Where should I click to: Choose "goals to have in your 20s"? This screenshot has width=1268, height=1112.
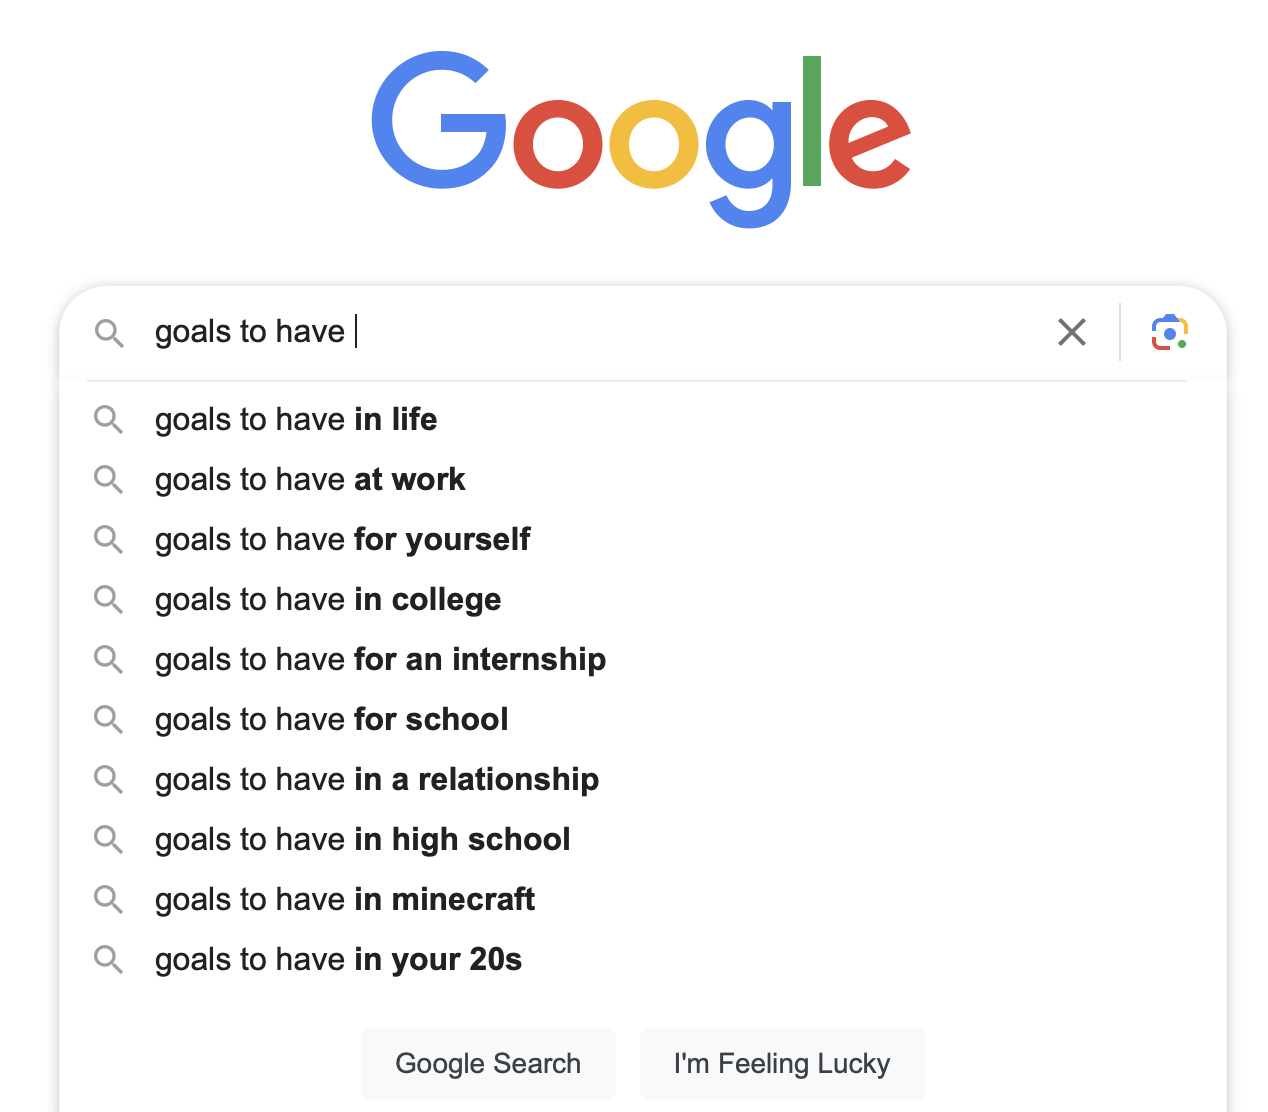click(338, 960)
